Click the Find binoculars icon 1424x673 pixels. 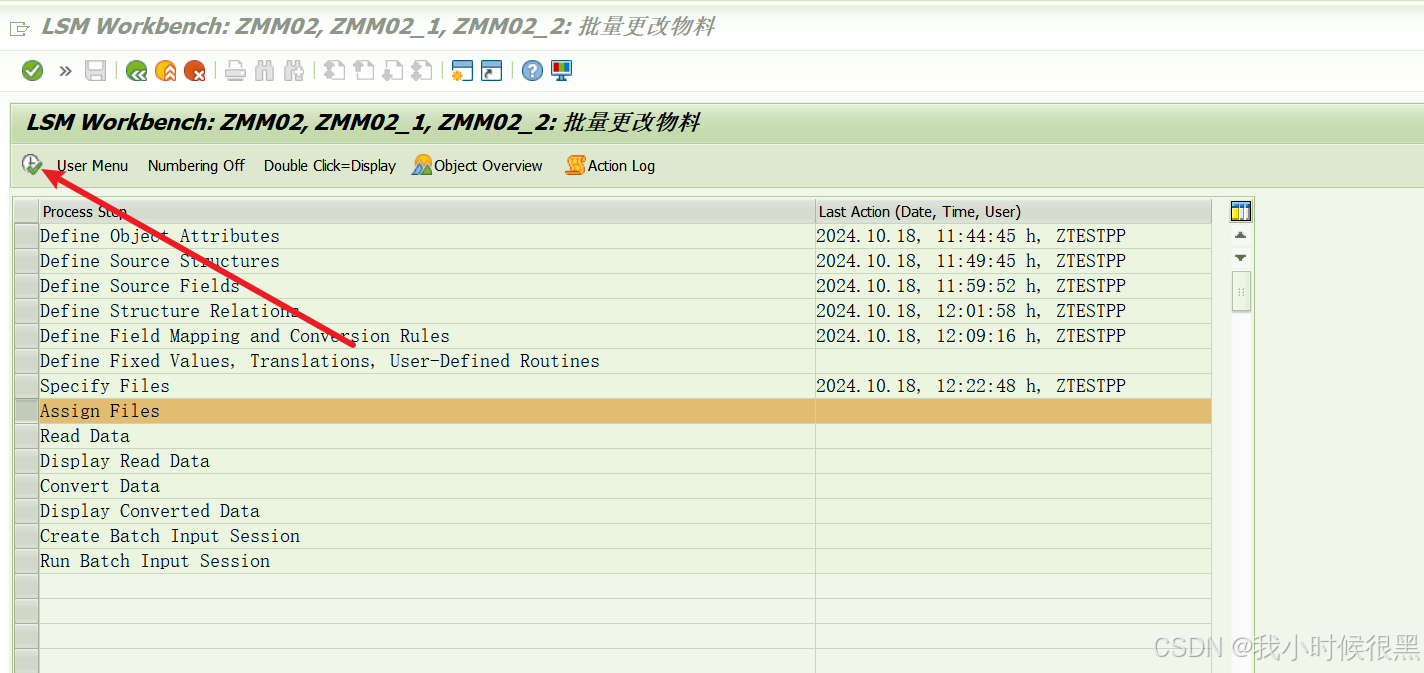click(264, 70)
